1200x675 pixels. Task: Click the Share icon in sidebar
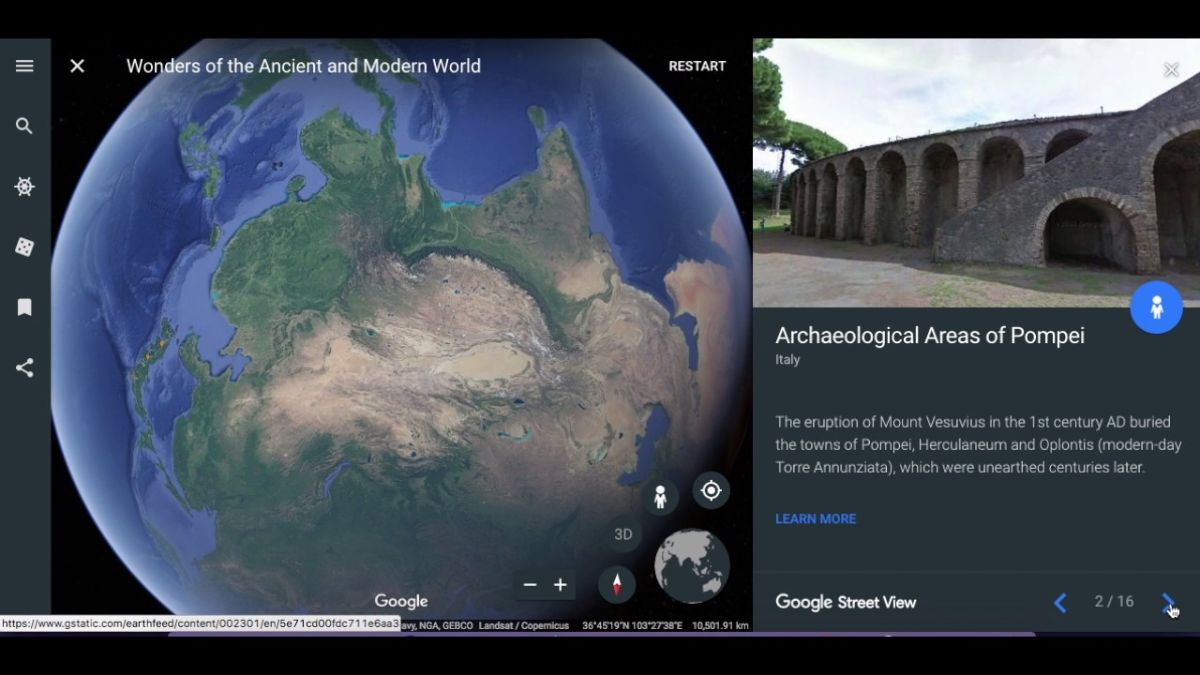point(25,368)
